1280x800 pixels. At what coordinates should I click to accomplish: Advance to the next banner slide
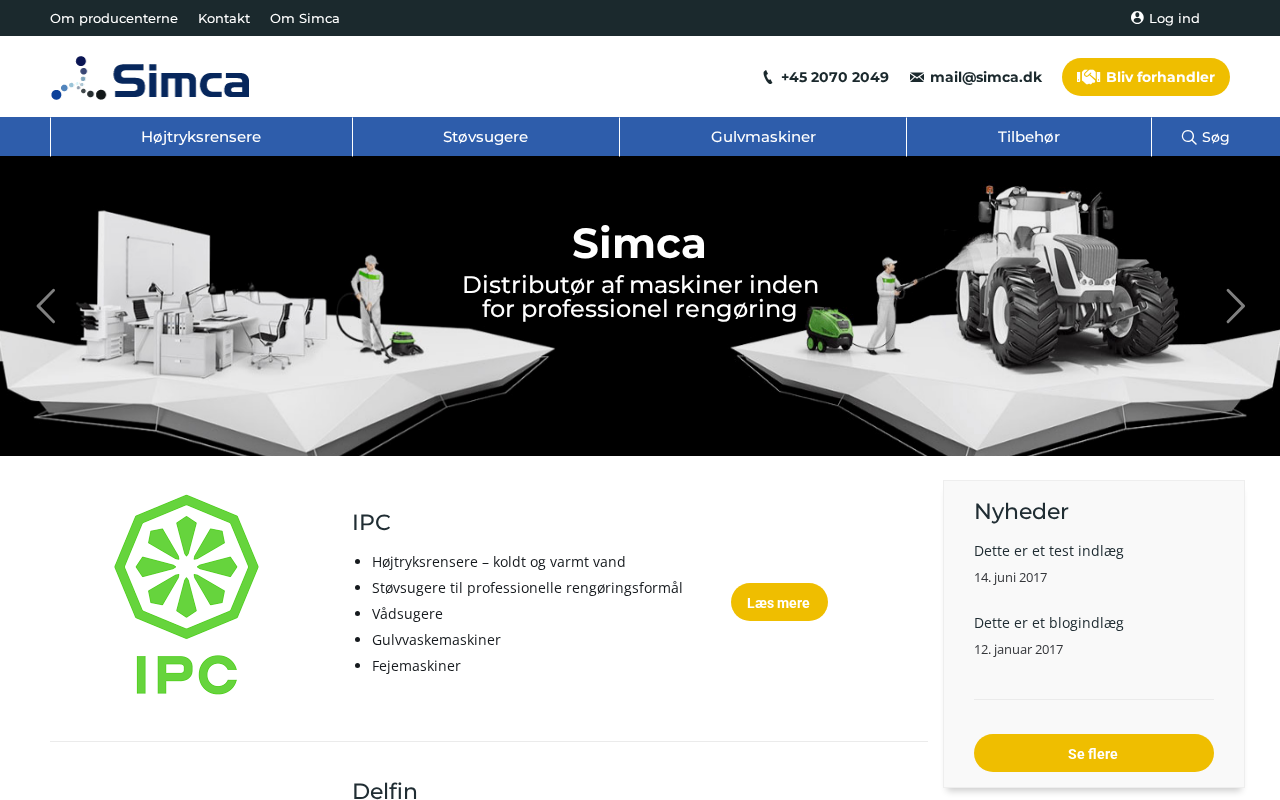pos(1236,306)
